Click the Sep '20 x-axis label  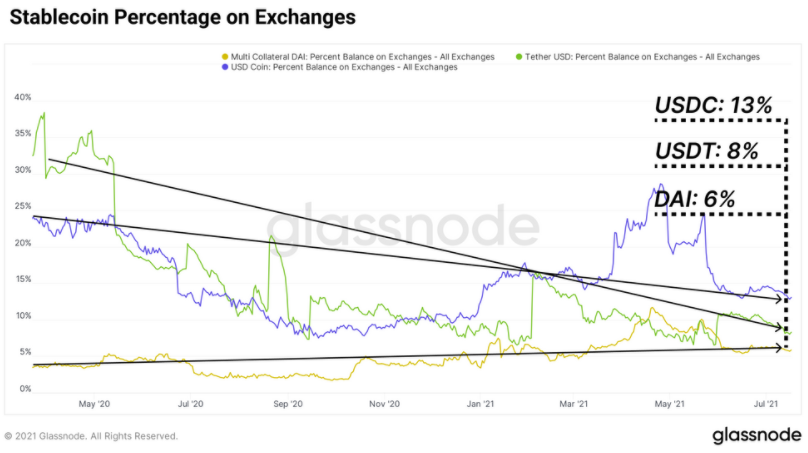pyautogui.click(x=287, y=404)
